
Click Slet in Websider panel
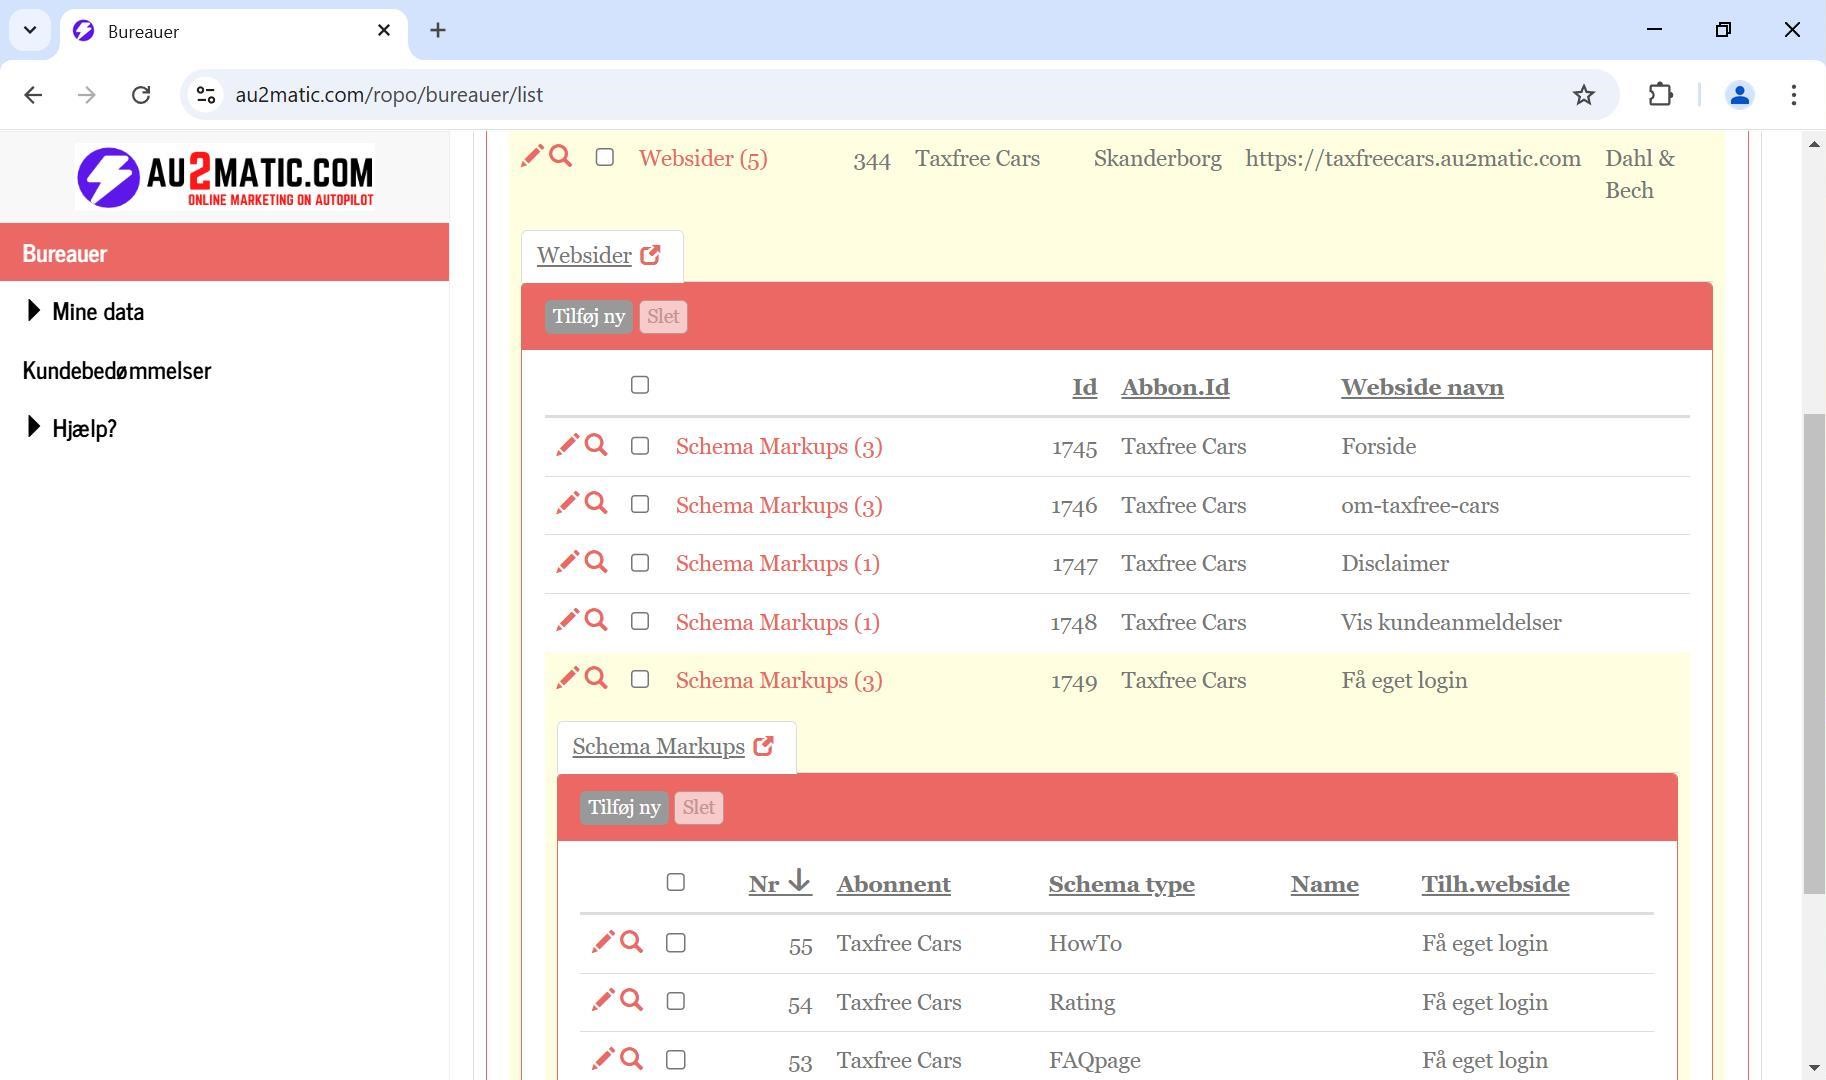pos(663,316)
